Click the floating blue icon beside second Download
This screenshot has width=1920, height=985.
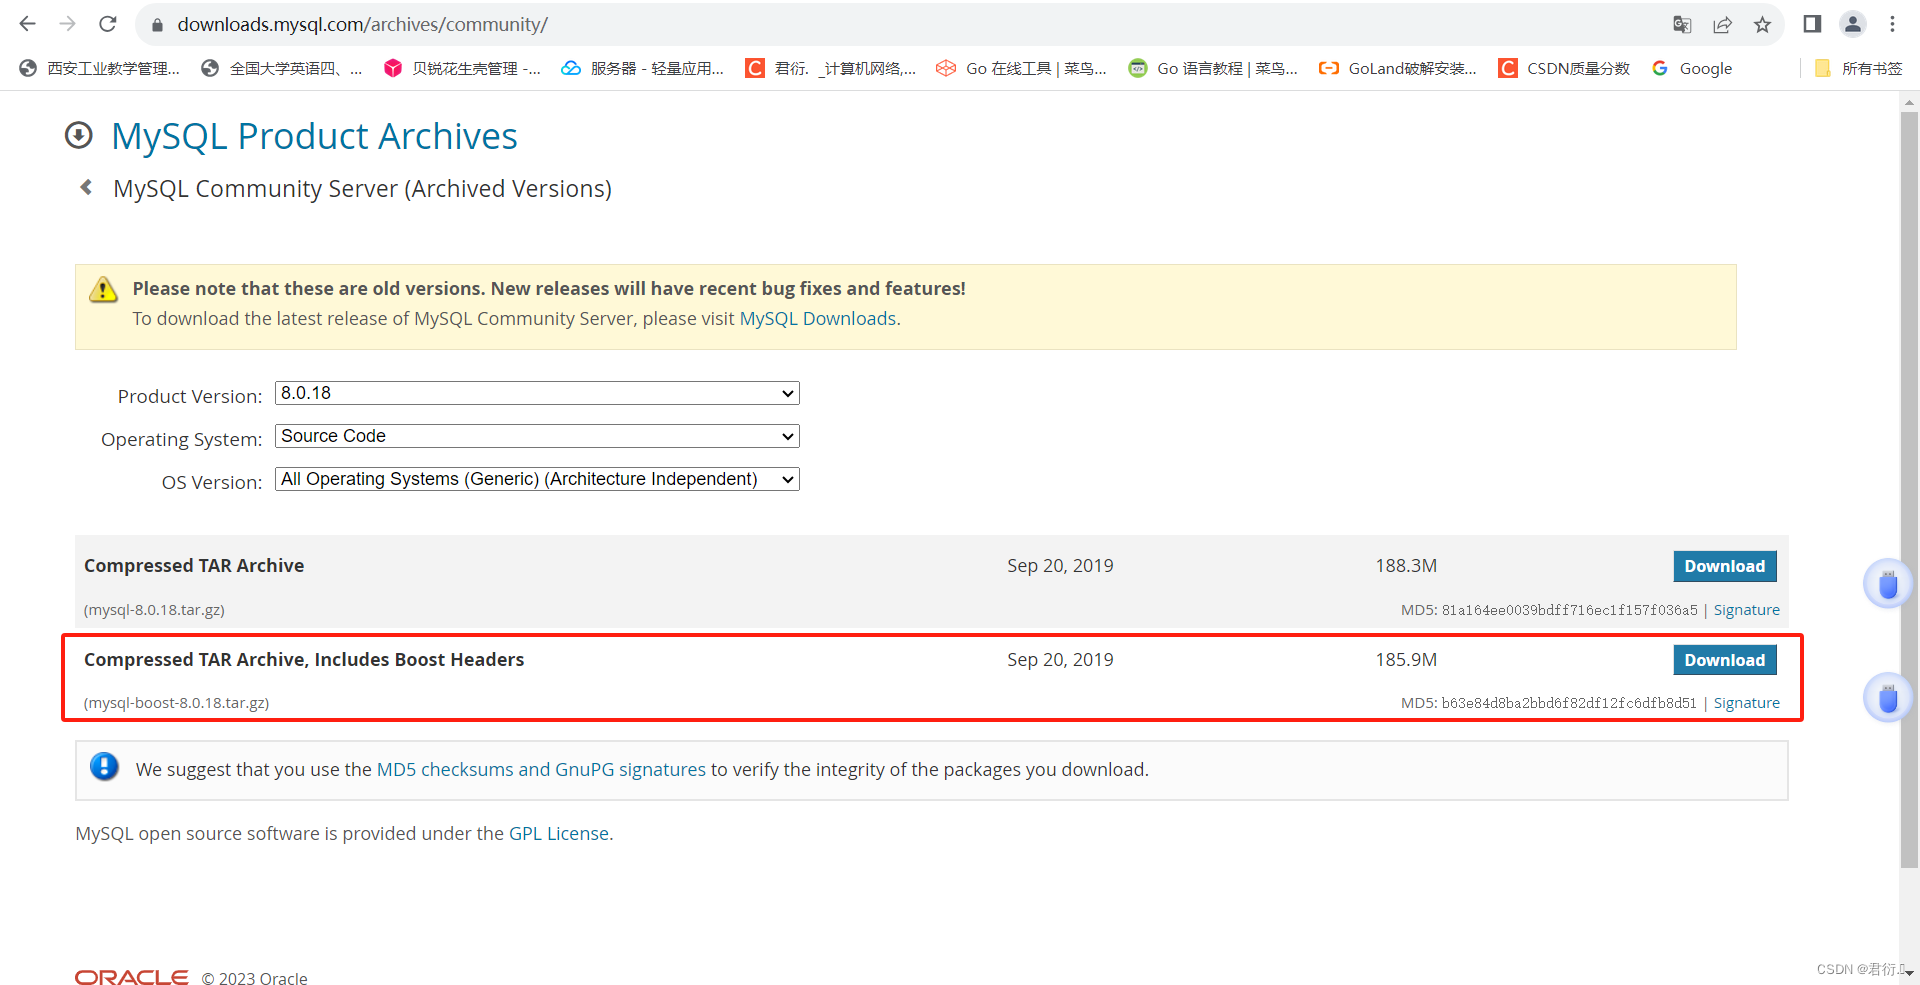1888,698
